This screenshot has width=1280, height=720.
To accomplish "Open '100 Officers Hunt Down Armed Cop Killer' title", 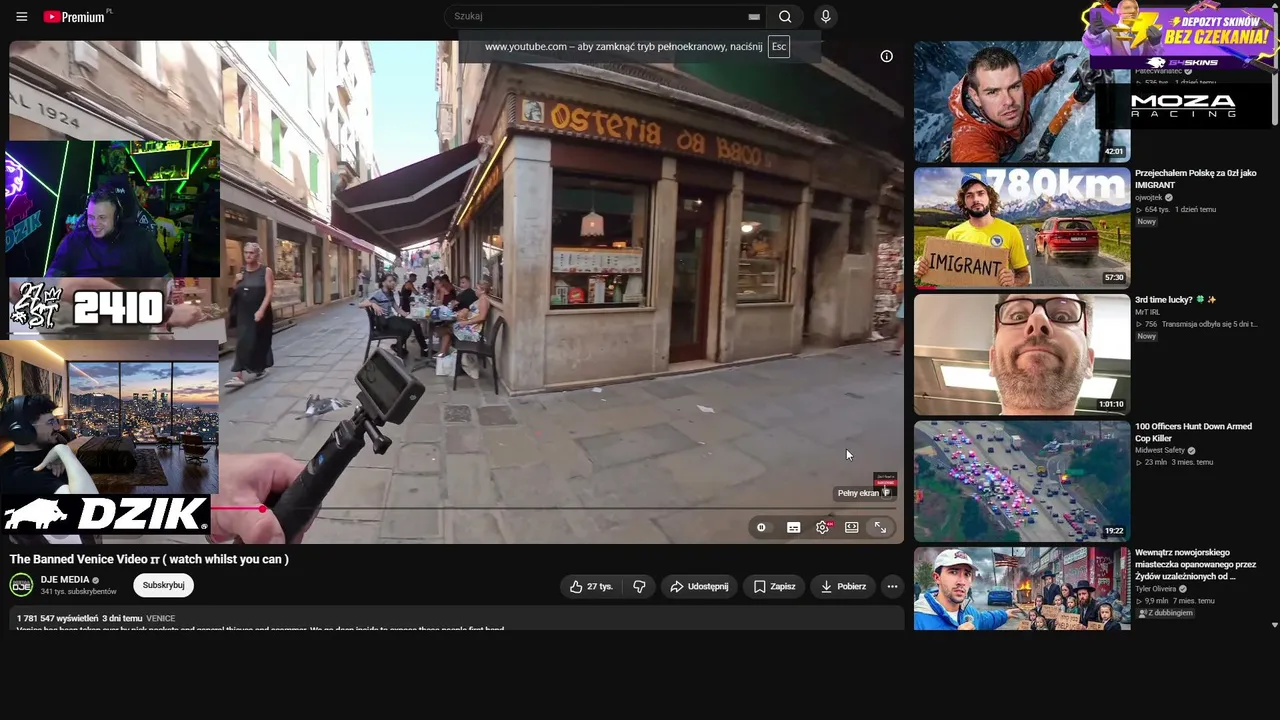I will pyautogui.click(x=1193, y=432).
